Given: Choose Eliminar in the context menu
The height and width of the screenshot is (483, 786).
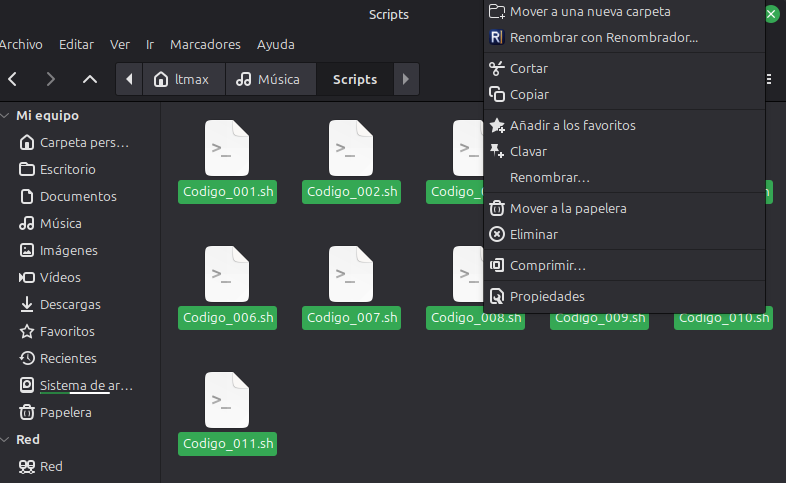Looking at the screenshot, I should [x=625, y=235].
